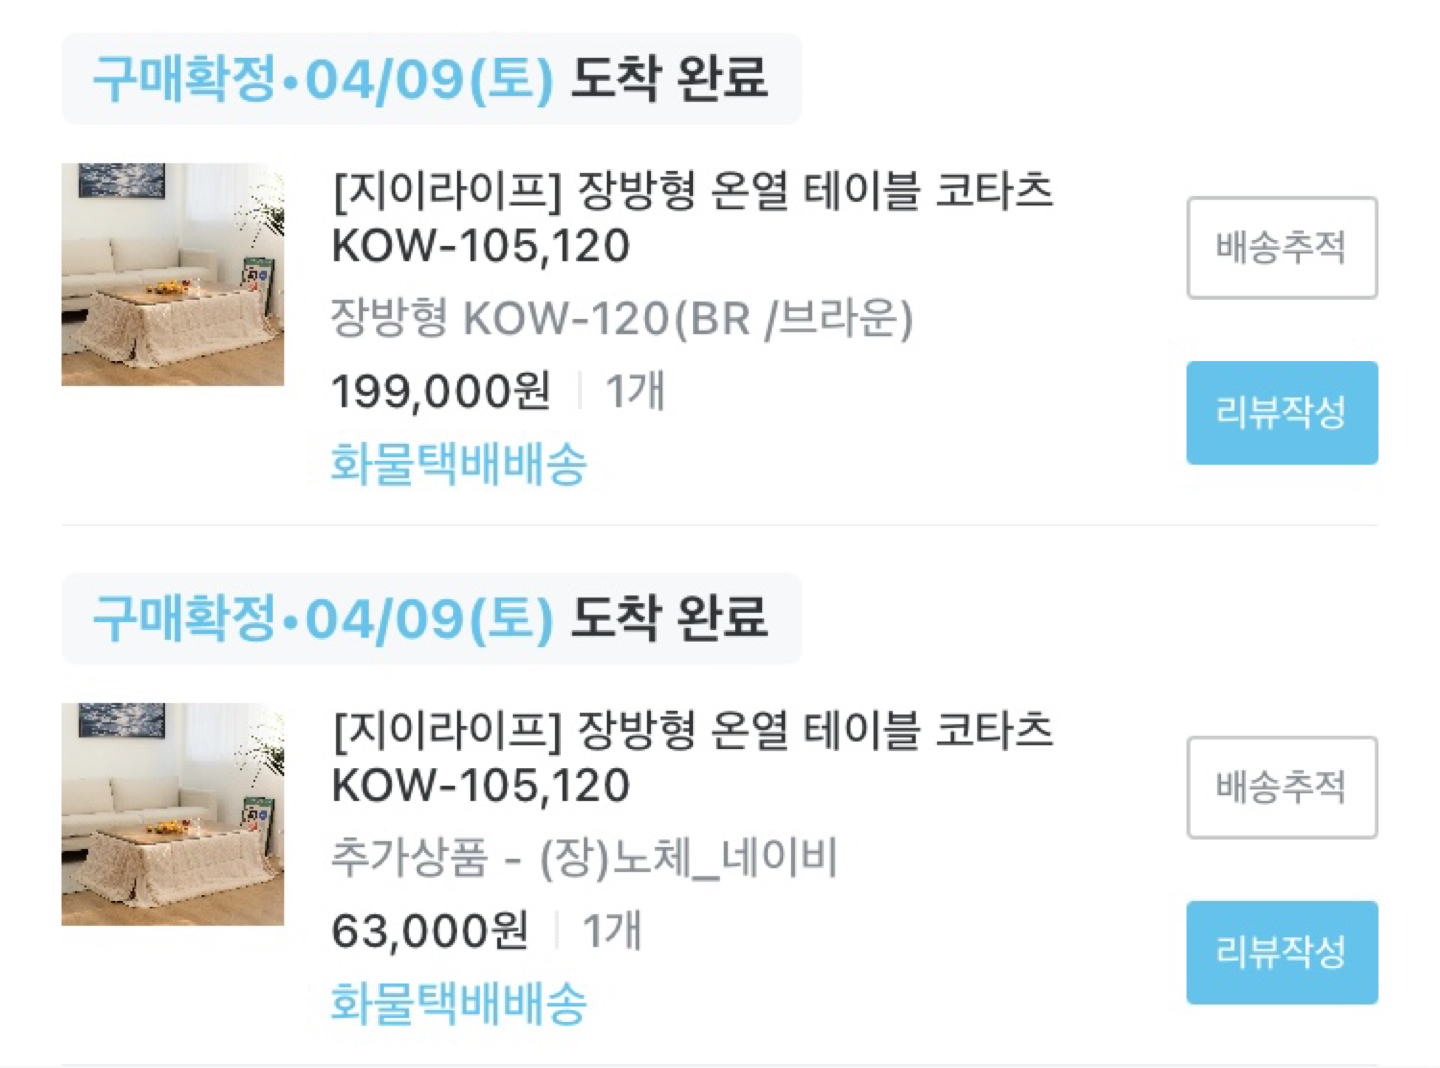Image resolution: width=1440 pixels, height=1068 pixels.
Task: Click 리뷰작성 for the 199,000원 item
Action: [1282, 412]
